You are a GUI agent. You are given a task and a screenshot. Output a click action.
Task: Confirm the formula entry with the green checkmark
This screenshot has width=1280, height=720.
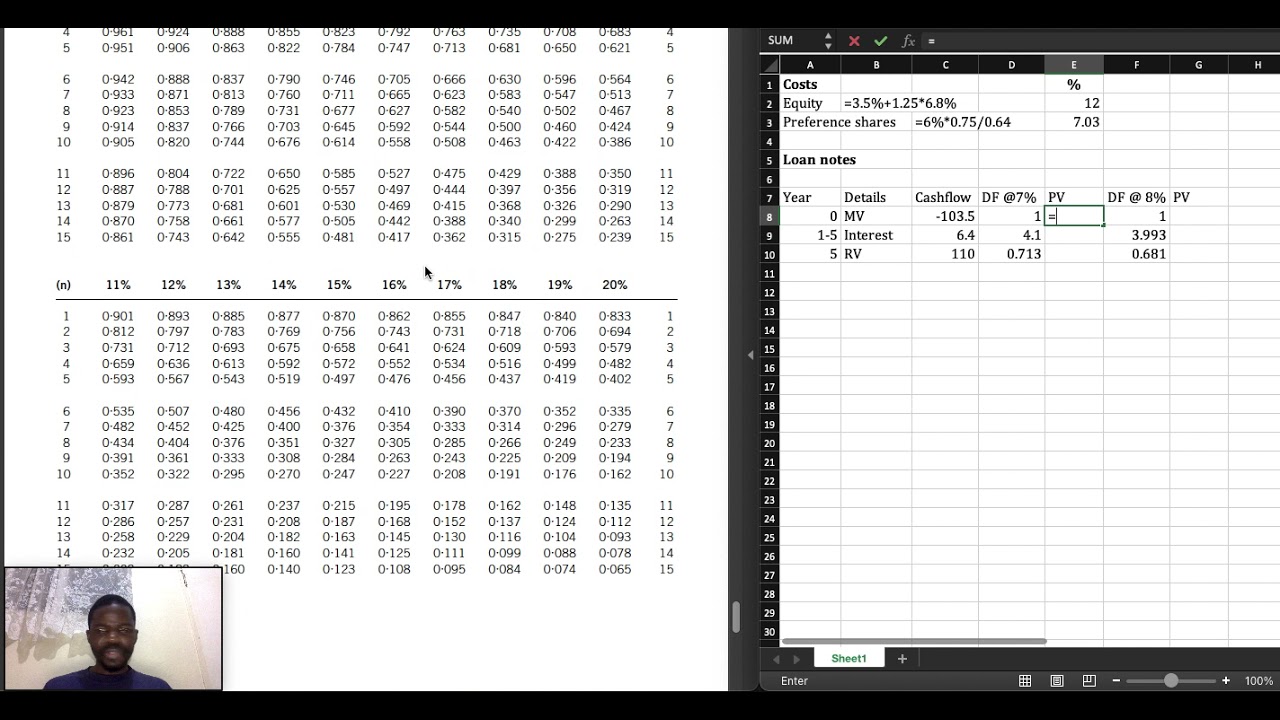pos(880,41)
